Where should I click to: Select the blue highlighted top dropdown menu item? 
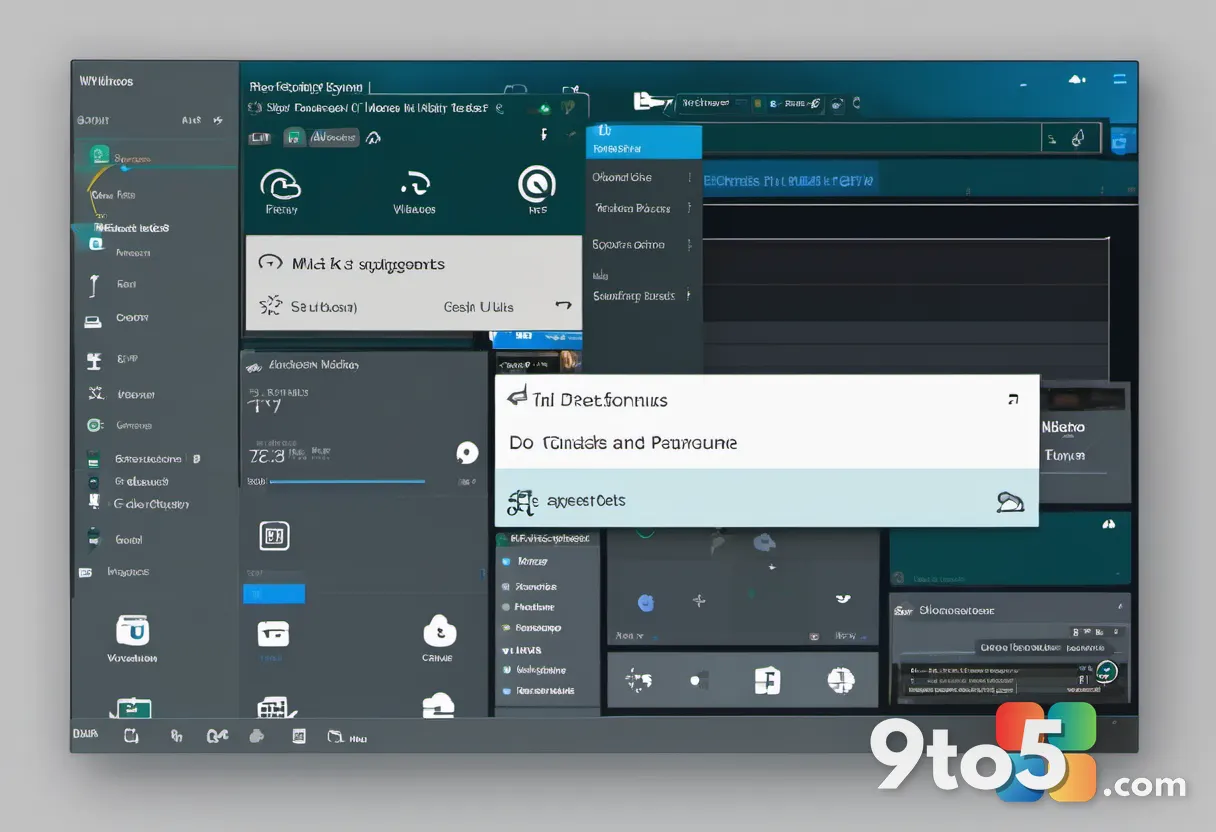click(644, 142)
